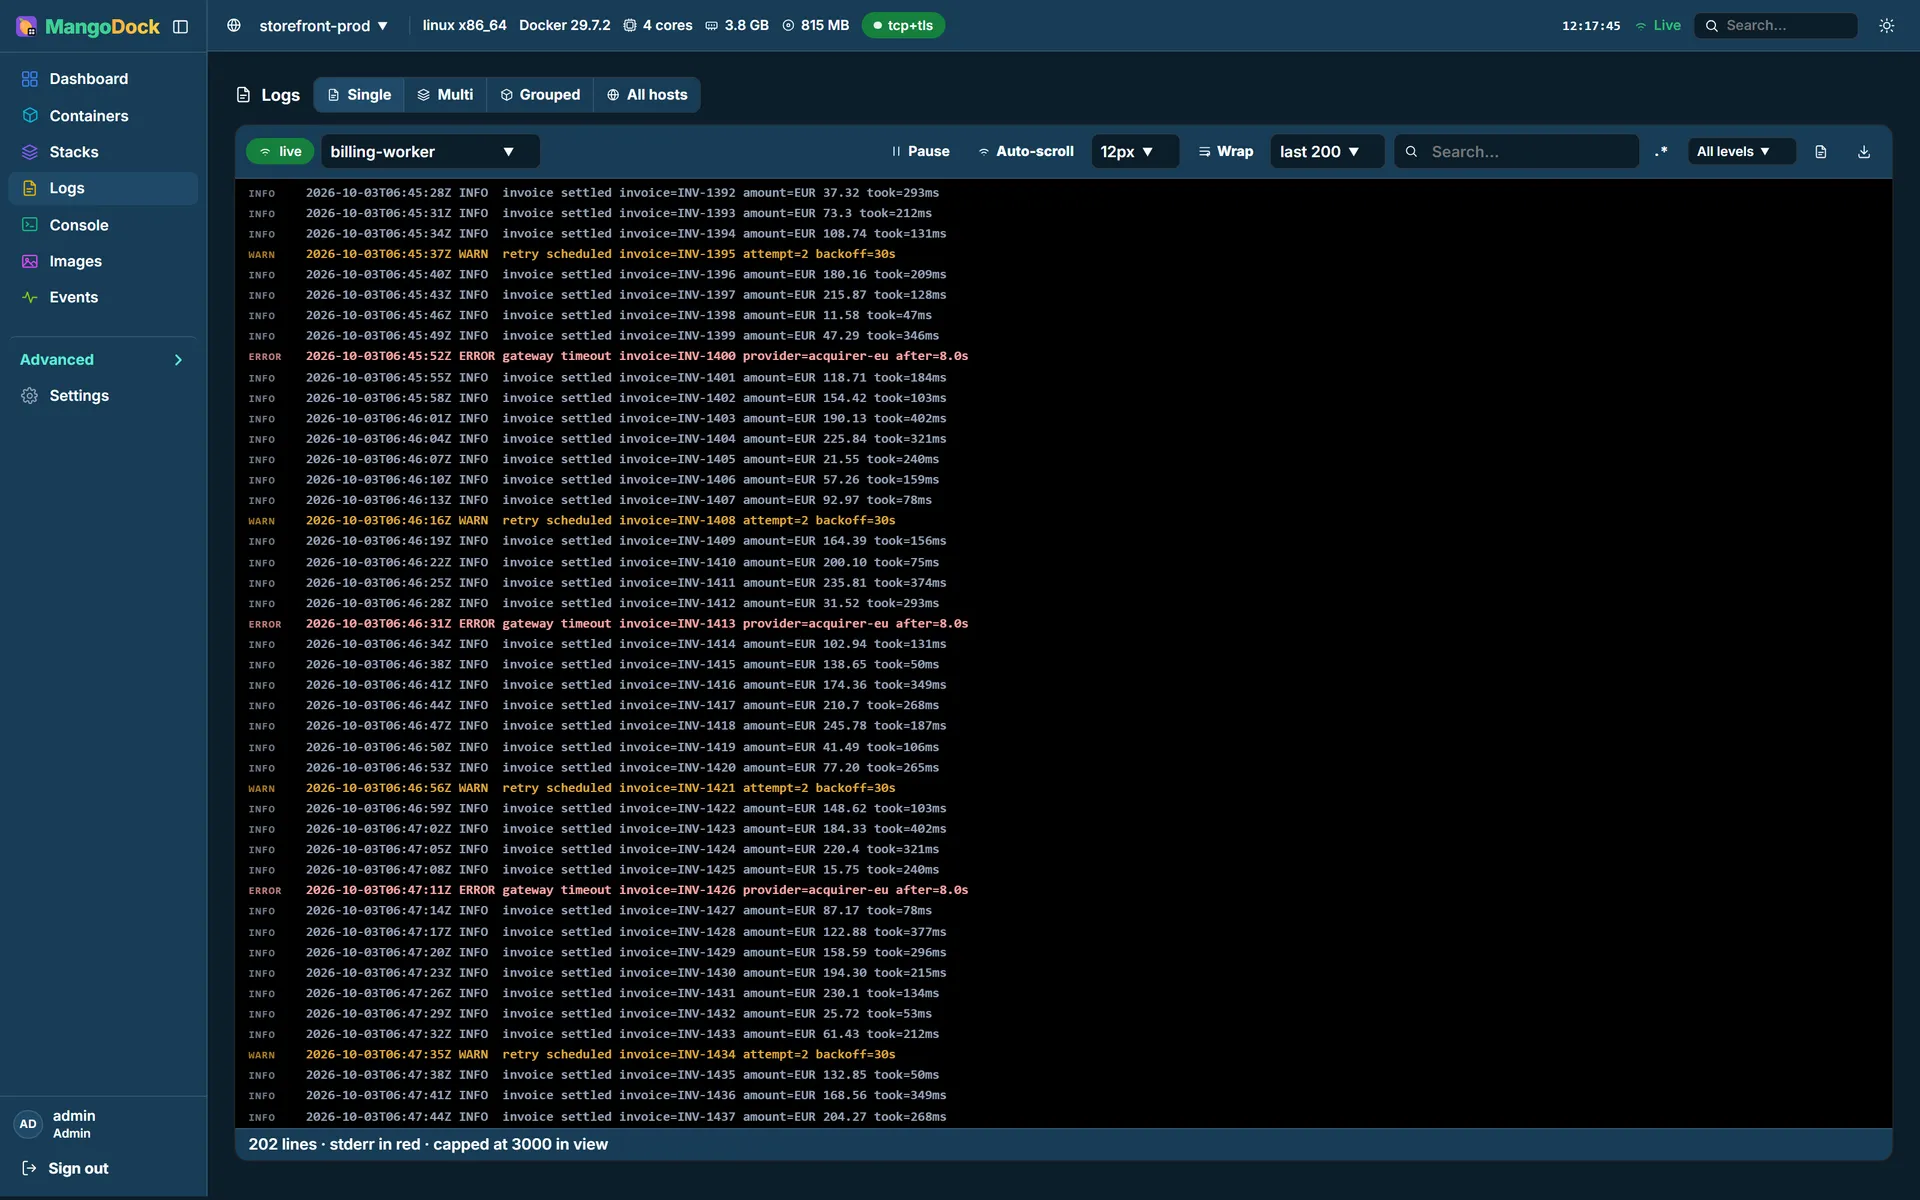
Task: Click the tcp+tls connection badge
Action: coord(903,26)
